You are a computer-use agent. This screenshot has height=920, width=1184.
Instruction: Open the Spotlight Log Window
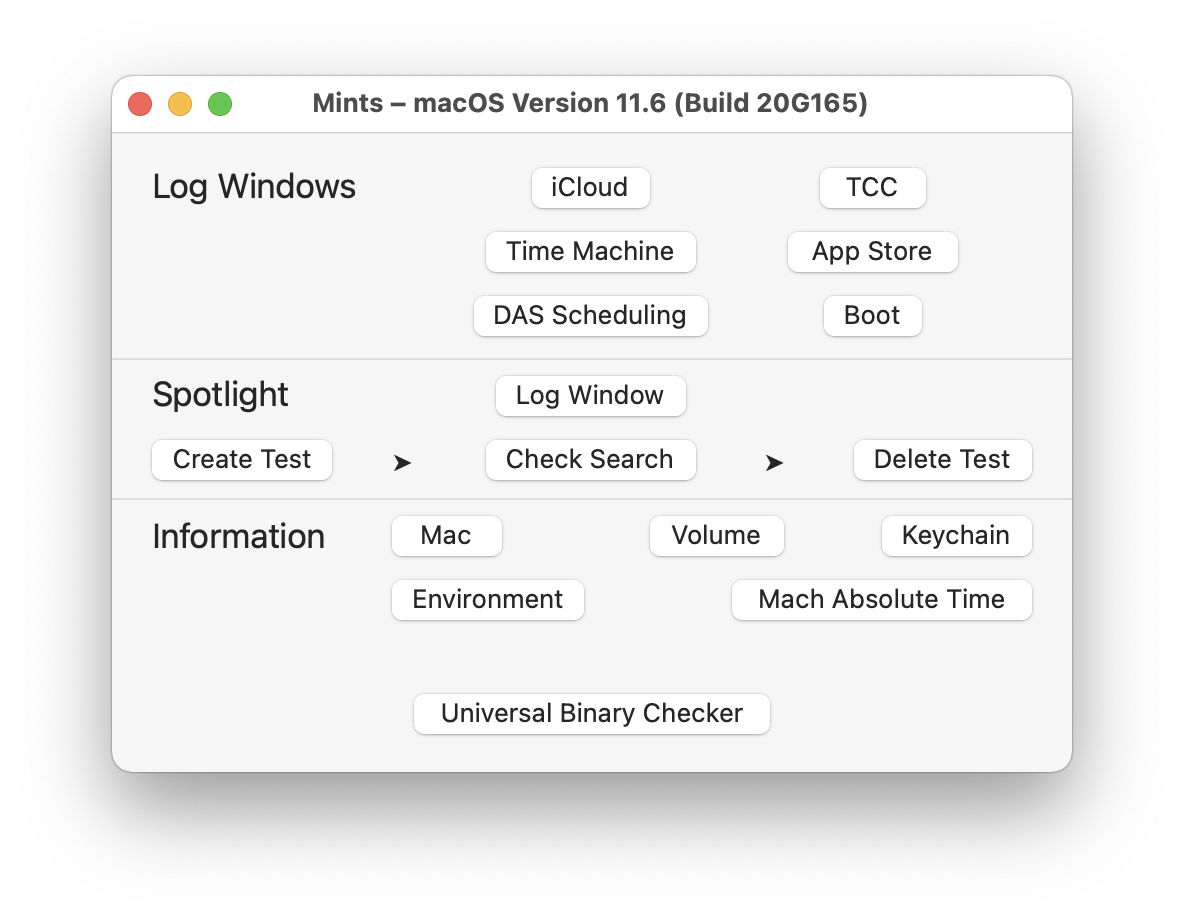(x=590, y=396)
